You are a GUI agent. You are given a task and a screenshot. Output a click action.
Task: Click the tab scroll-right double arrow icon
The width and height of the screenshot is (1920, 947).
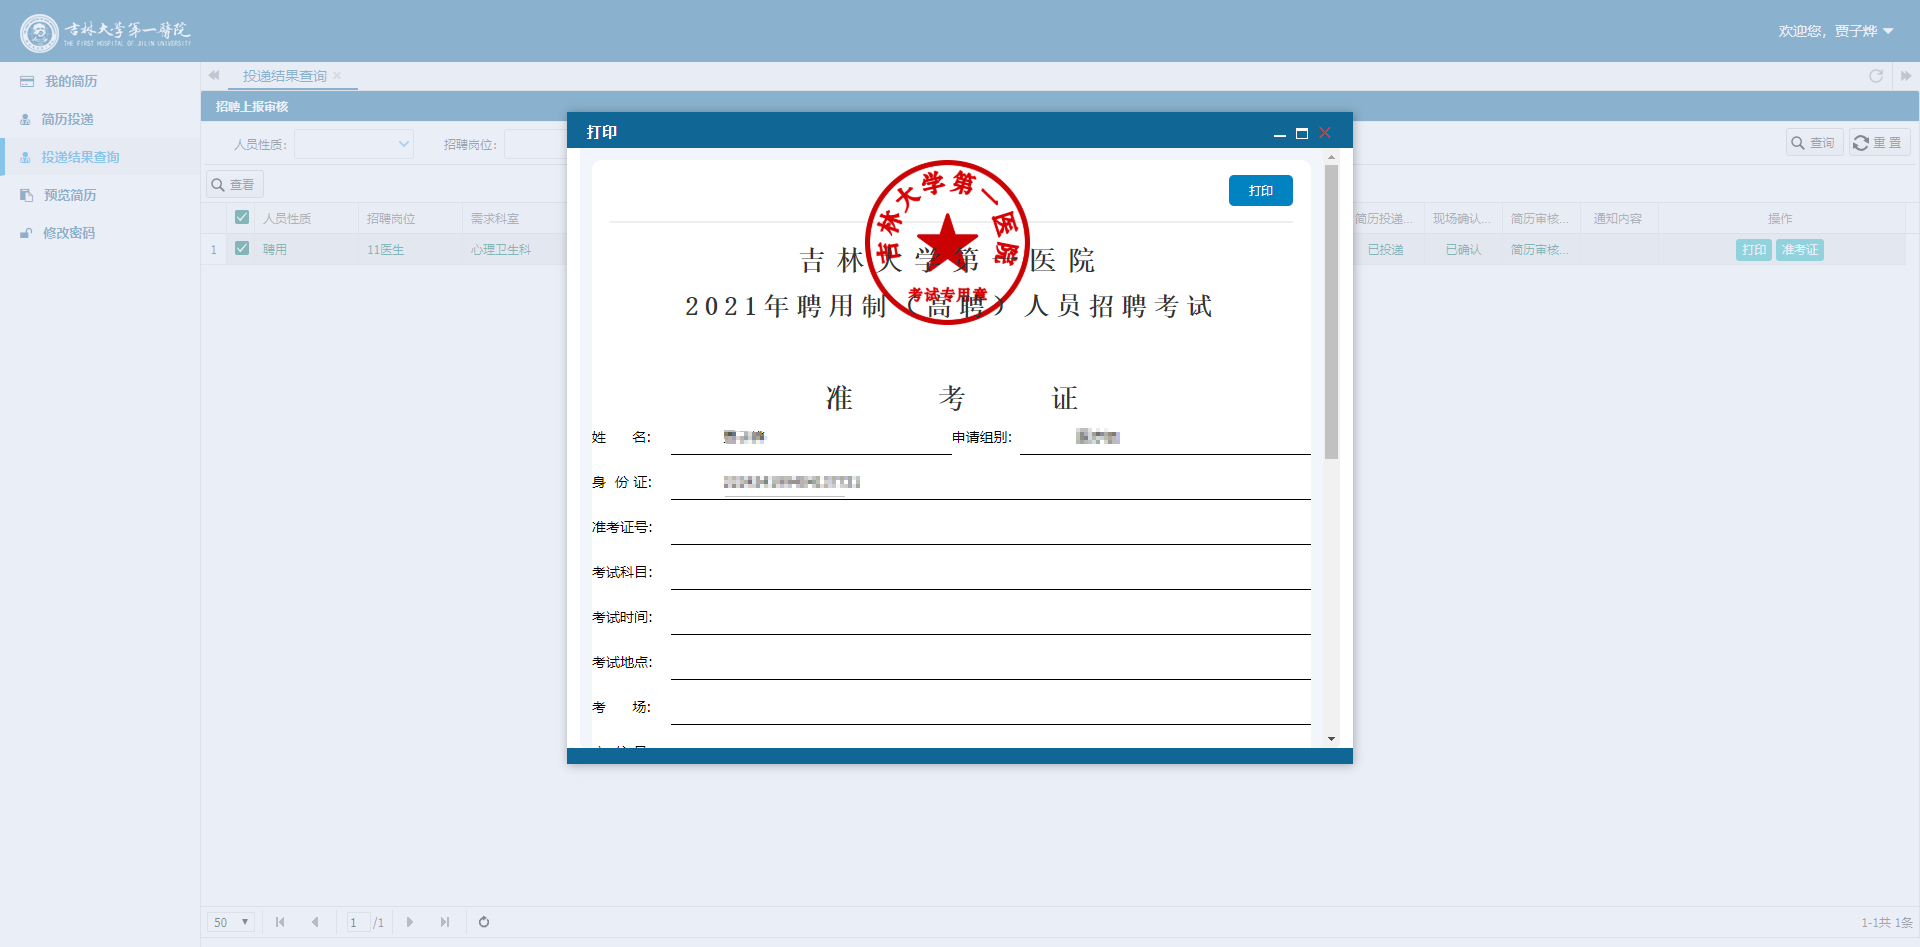click(x=1905, y=76)
